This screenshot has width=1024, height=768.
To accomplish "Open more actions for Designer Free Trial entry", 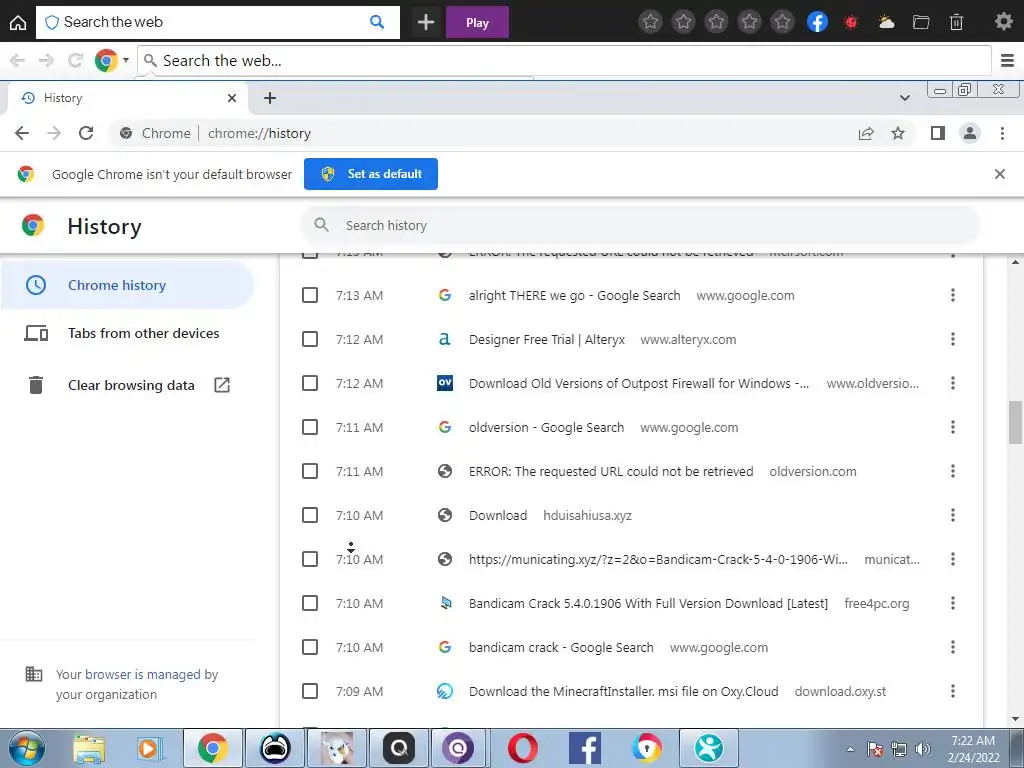I will click(953, 339).
